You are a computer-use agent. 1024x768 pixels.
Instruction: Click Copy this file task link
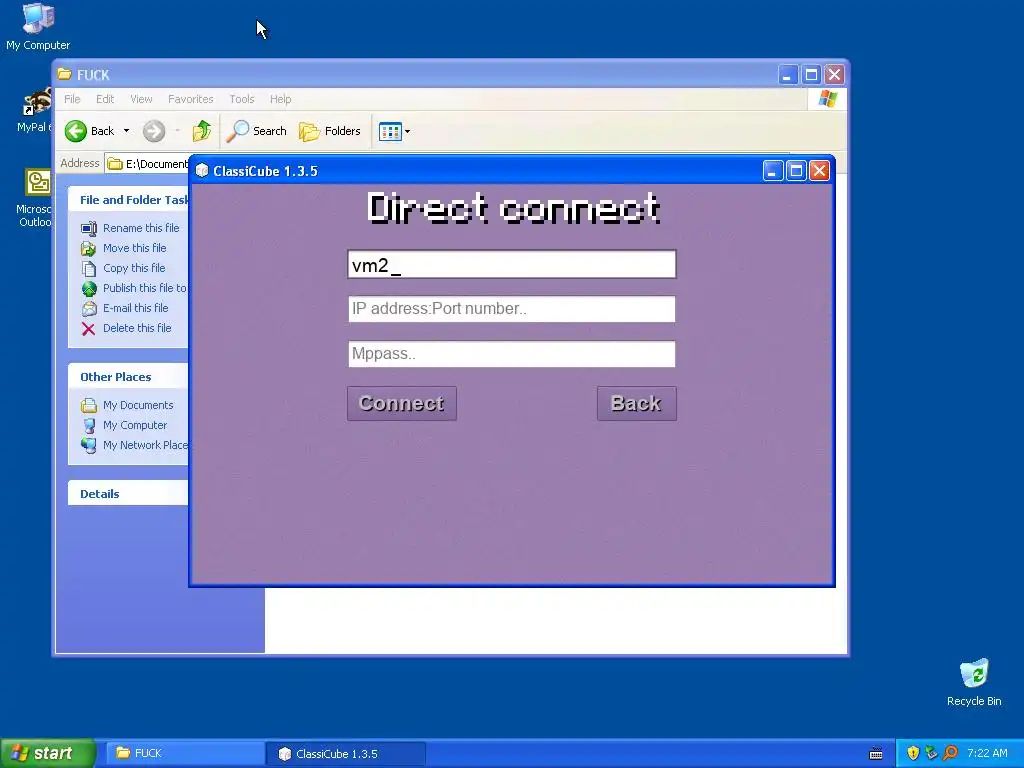point(134,268)
